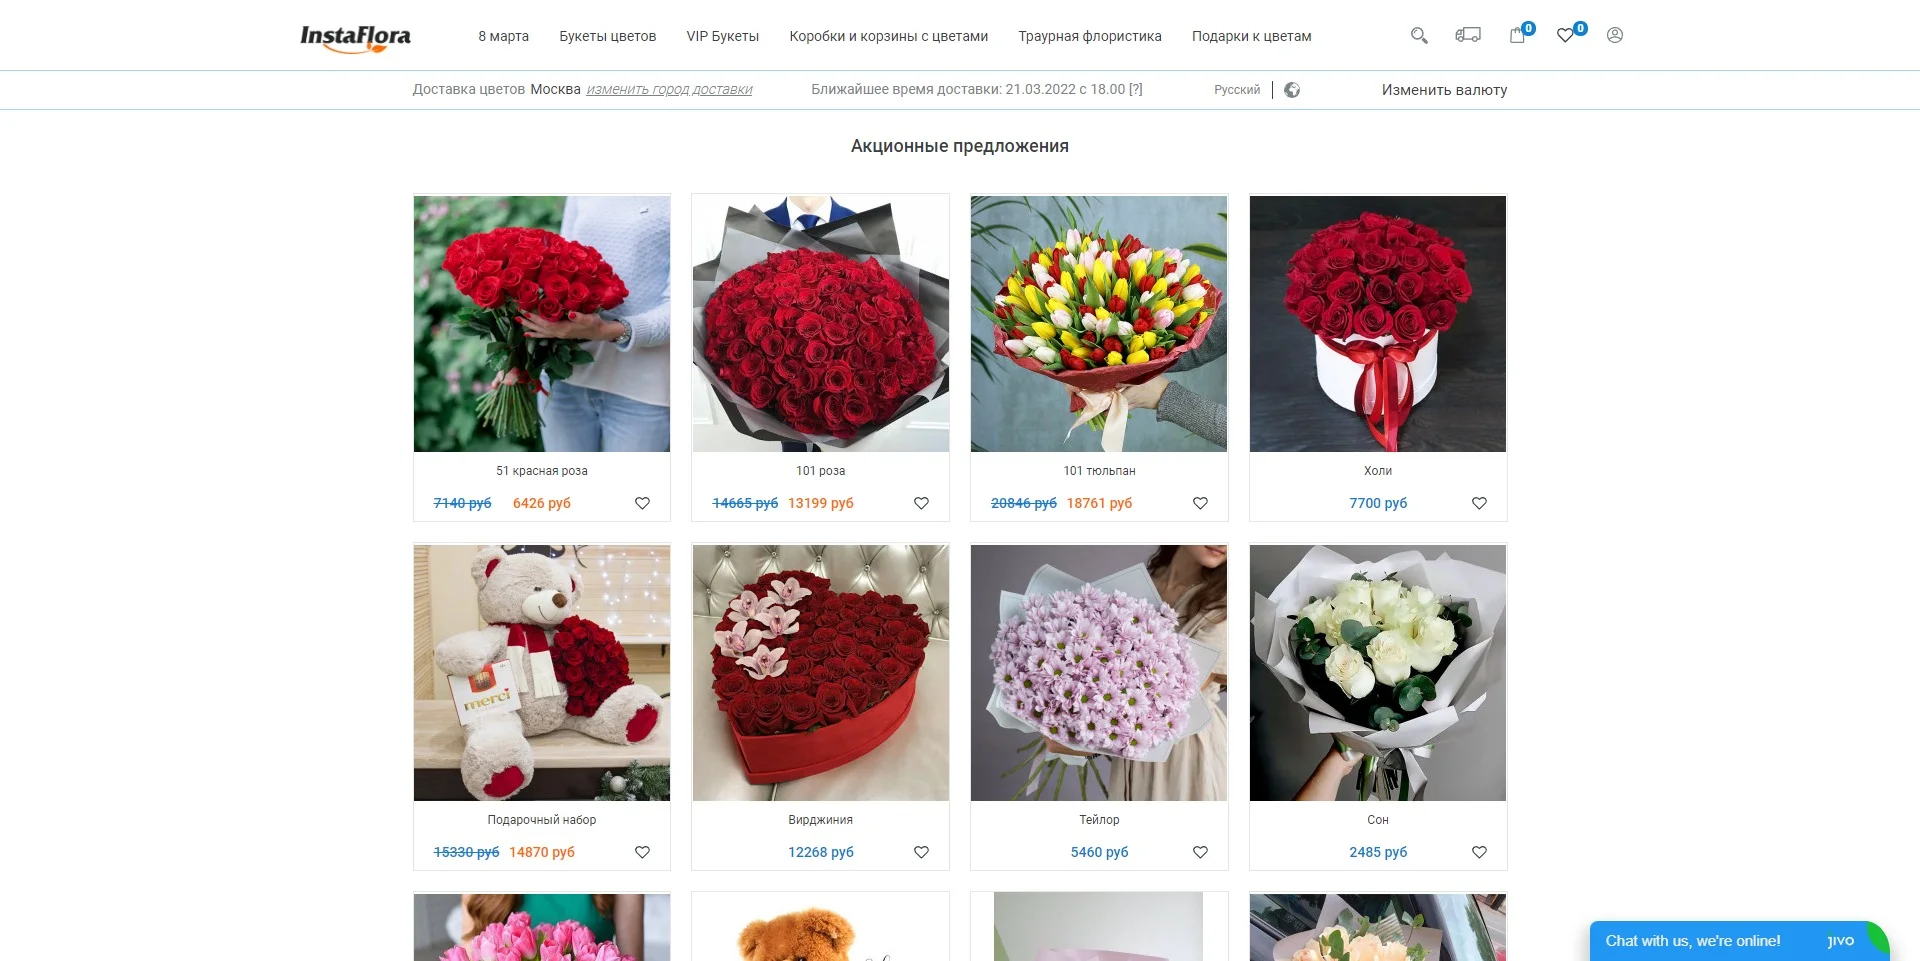
Task: Click the 12268 руб price
Action: [821, 852]
